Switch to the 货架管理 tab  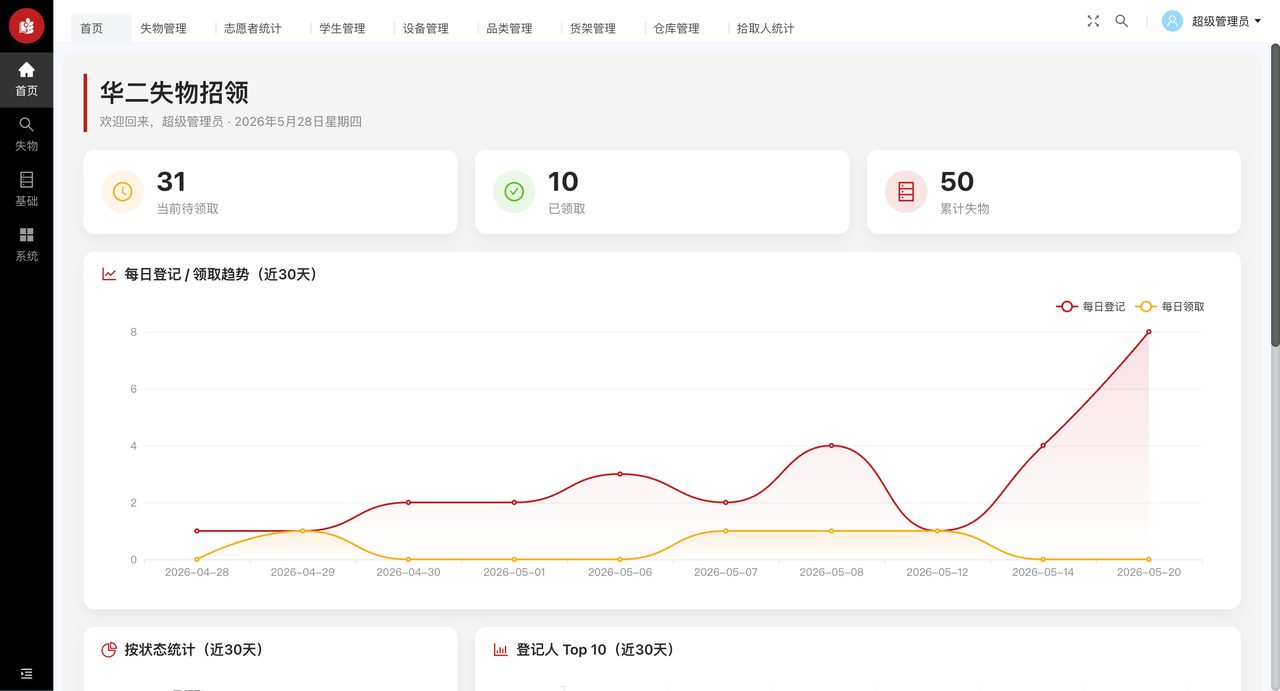[x=593, y=29]
